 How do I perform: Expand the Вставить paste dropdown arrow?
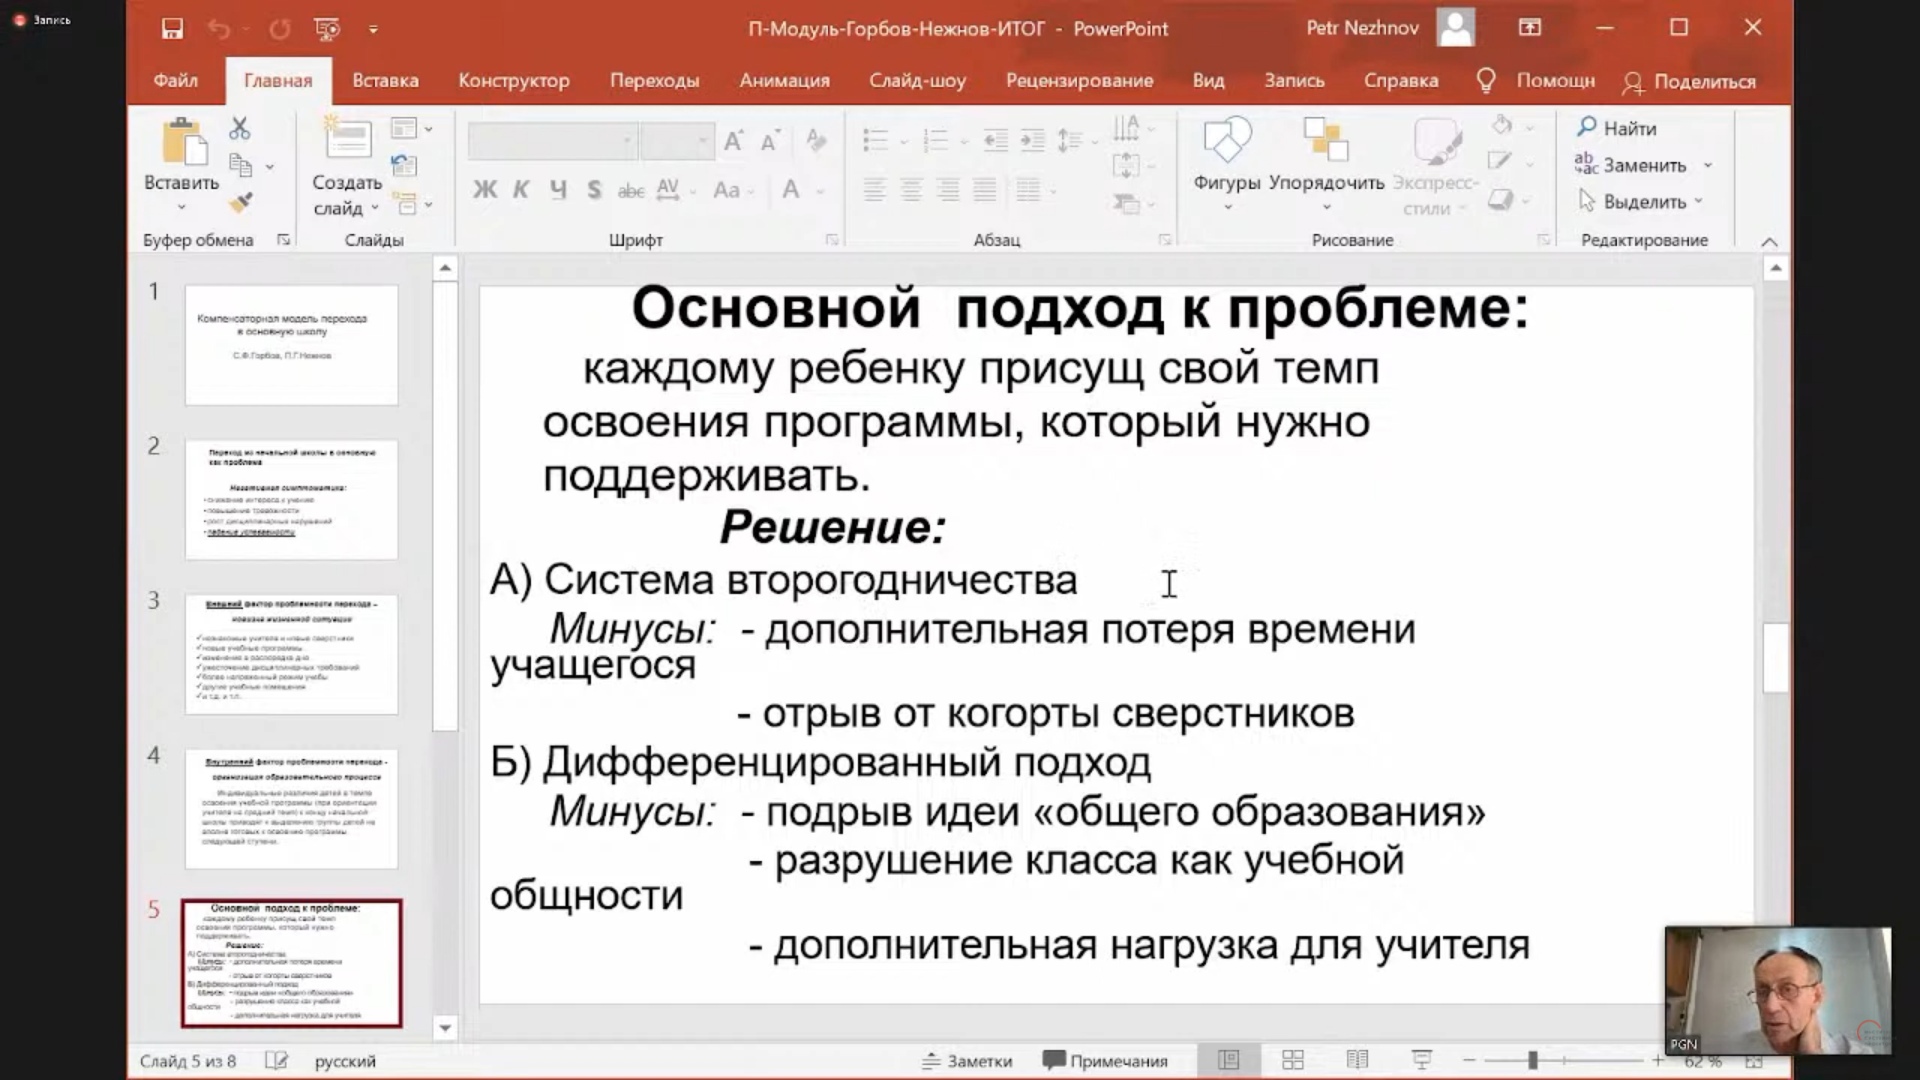click(x=181, y=208)
